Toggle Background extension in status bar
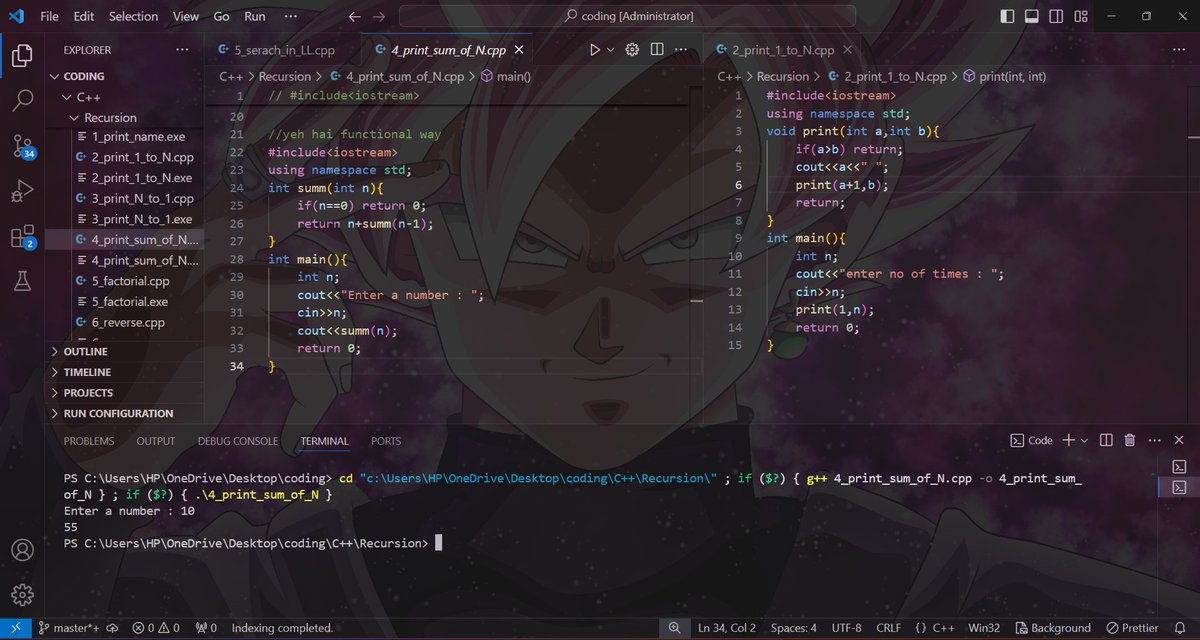Image resolution: width=1200 pixels, height=640 pixels. tap(1053, 628)
